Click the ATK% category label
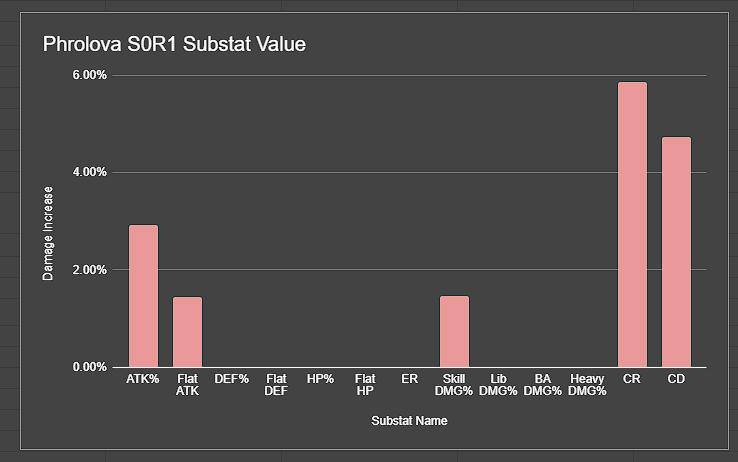This screenshot has height=462, width=738. (143, 379)
